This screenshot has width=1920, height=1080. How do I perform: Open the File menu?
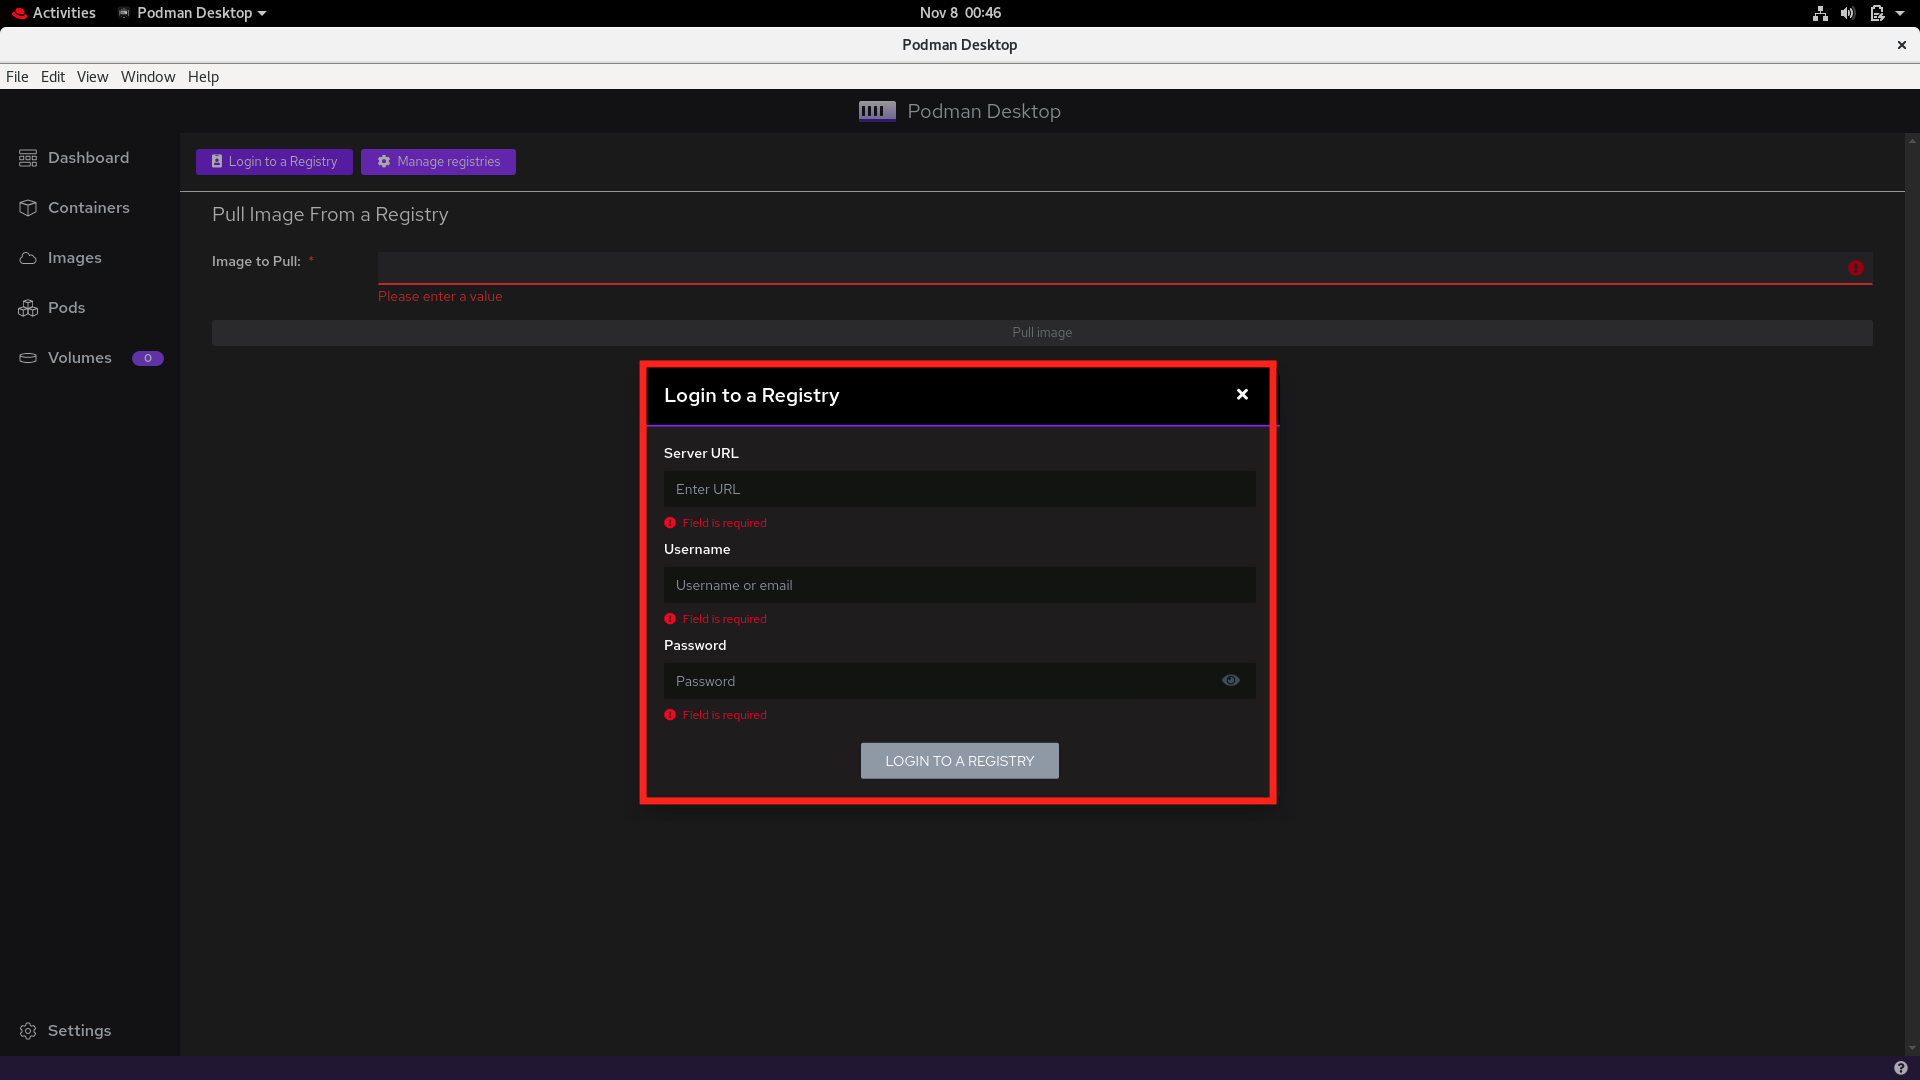coord(17,77)
